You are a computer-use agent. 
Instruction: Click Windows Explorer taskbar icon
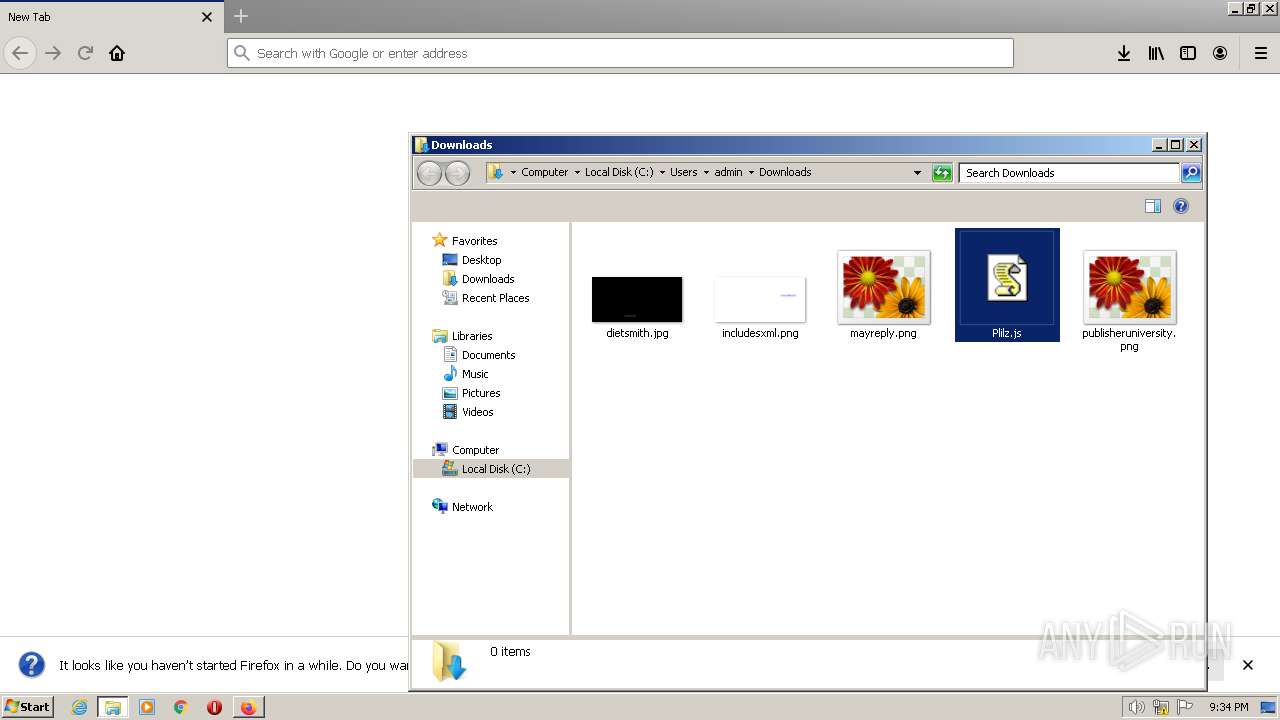coord(113,707)
